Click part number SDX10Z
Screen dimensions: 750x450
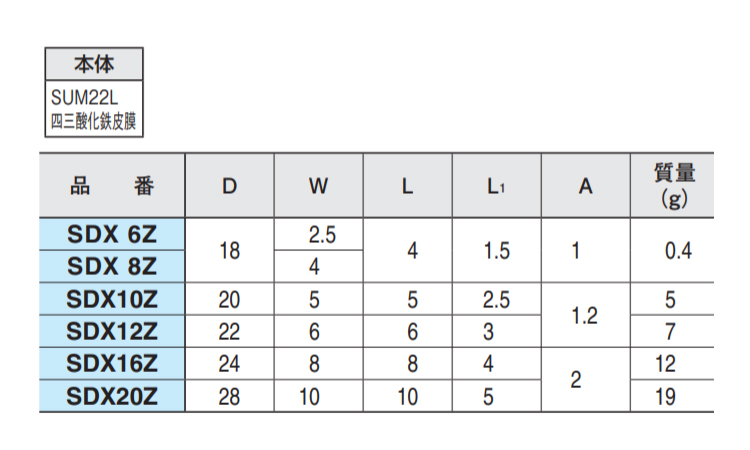tap(112, 299)
